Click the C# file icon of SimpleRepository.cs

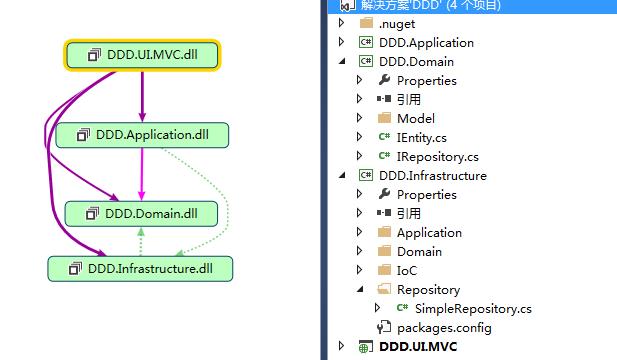coord(403,308)
